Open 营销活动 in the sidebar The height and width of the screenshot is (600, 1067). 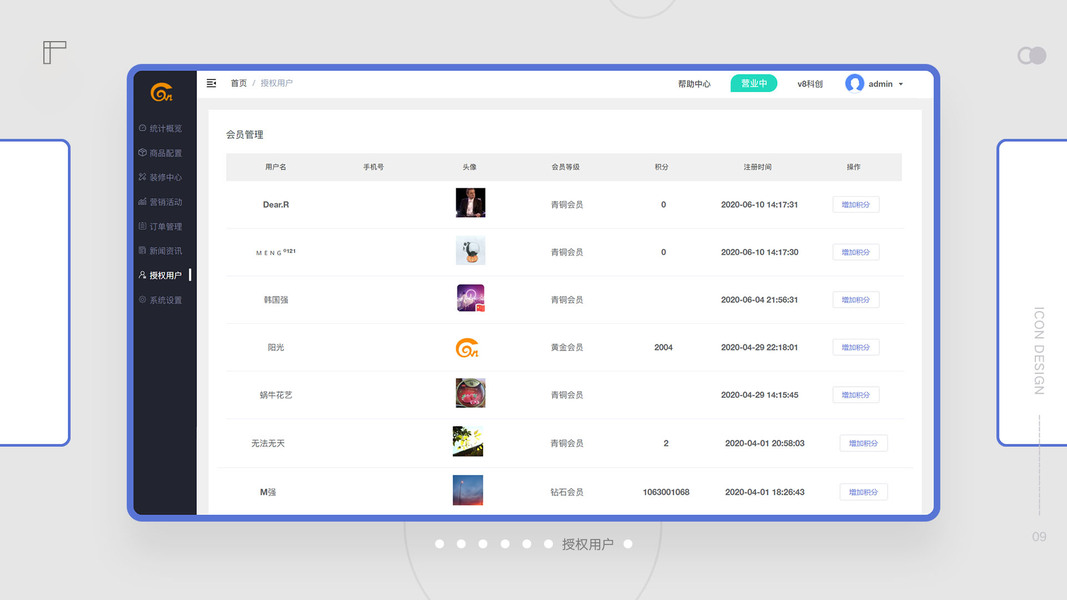point(161,202)
